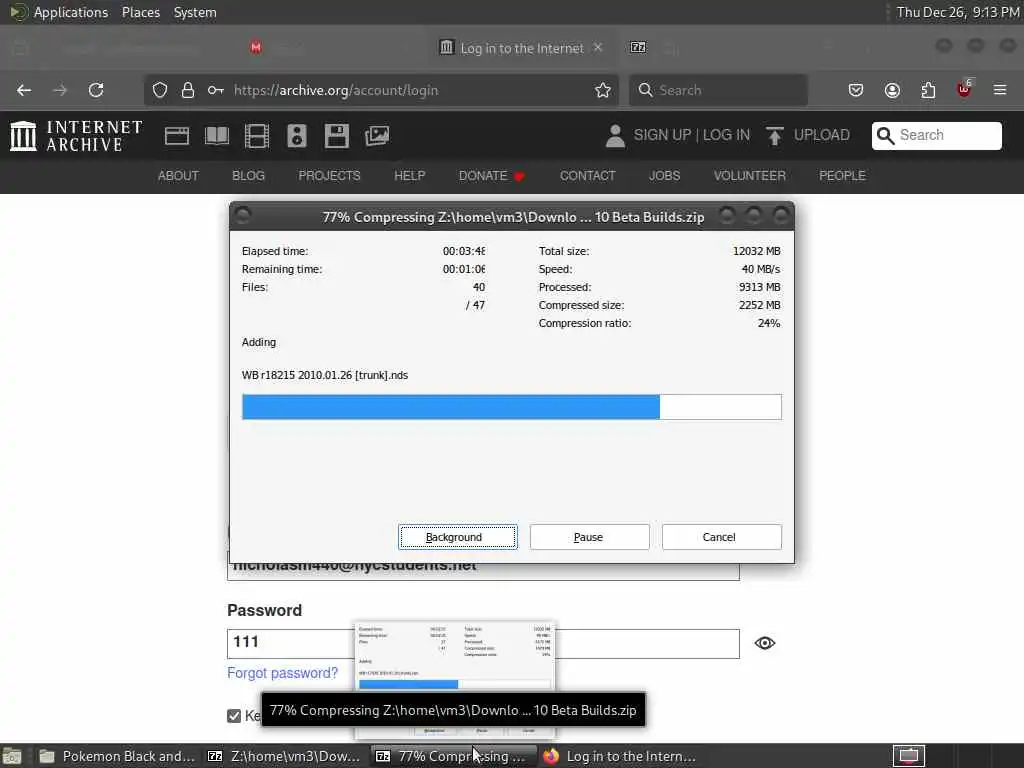The width and height of the screenshot is (1024, 768).
Task: Click Forgot password? link
Action: [x=282, y=673]
